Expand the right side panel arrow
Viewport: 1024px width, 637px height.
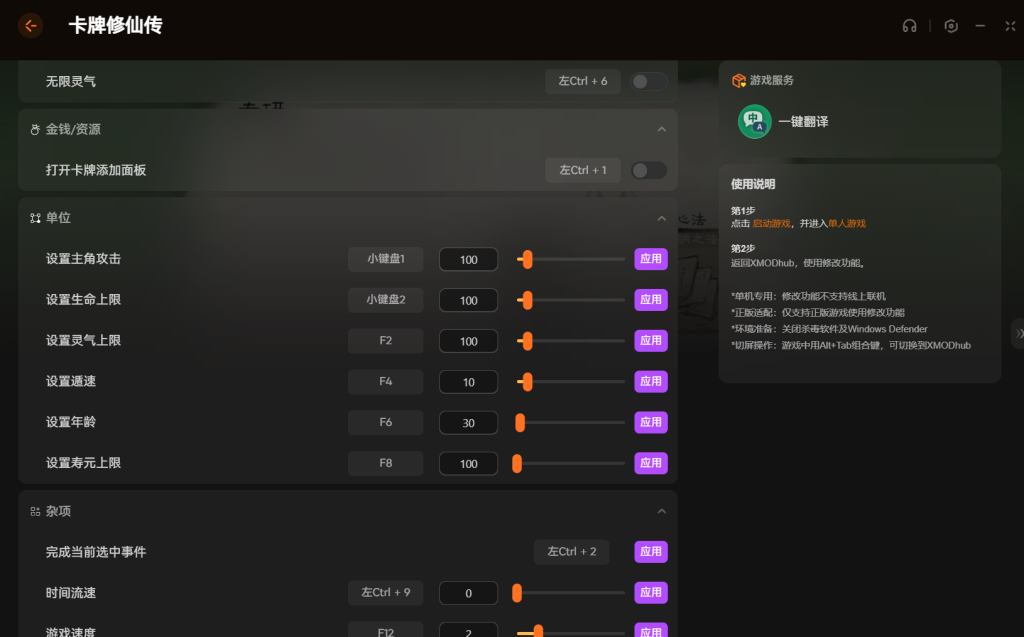(1017, 333)
